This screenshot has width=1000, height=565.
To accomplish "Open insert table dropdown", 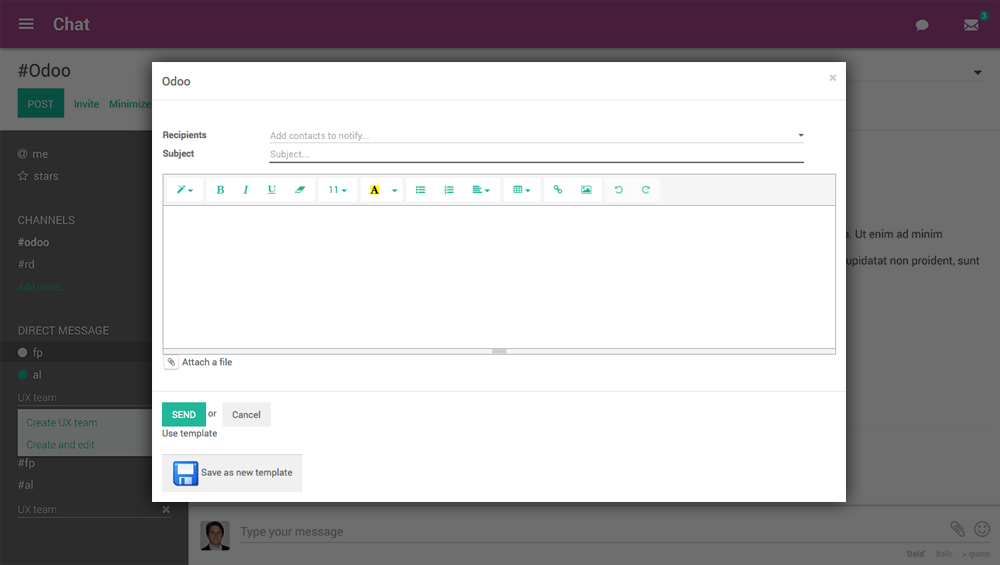I will point(522,189).
